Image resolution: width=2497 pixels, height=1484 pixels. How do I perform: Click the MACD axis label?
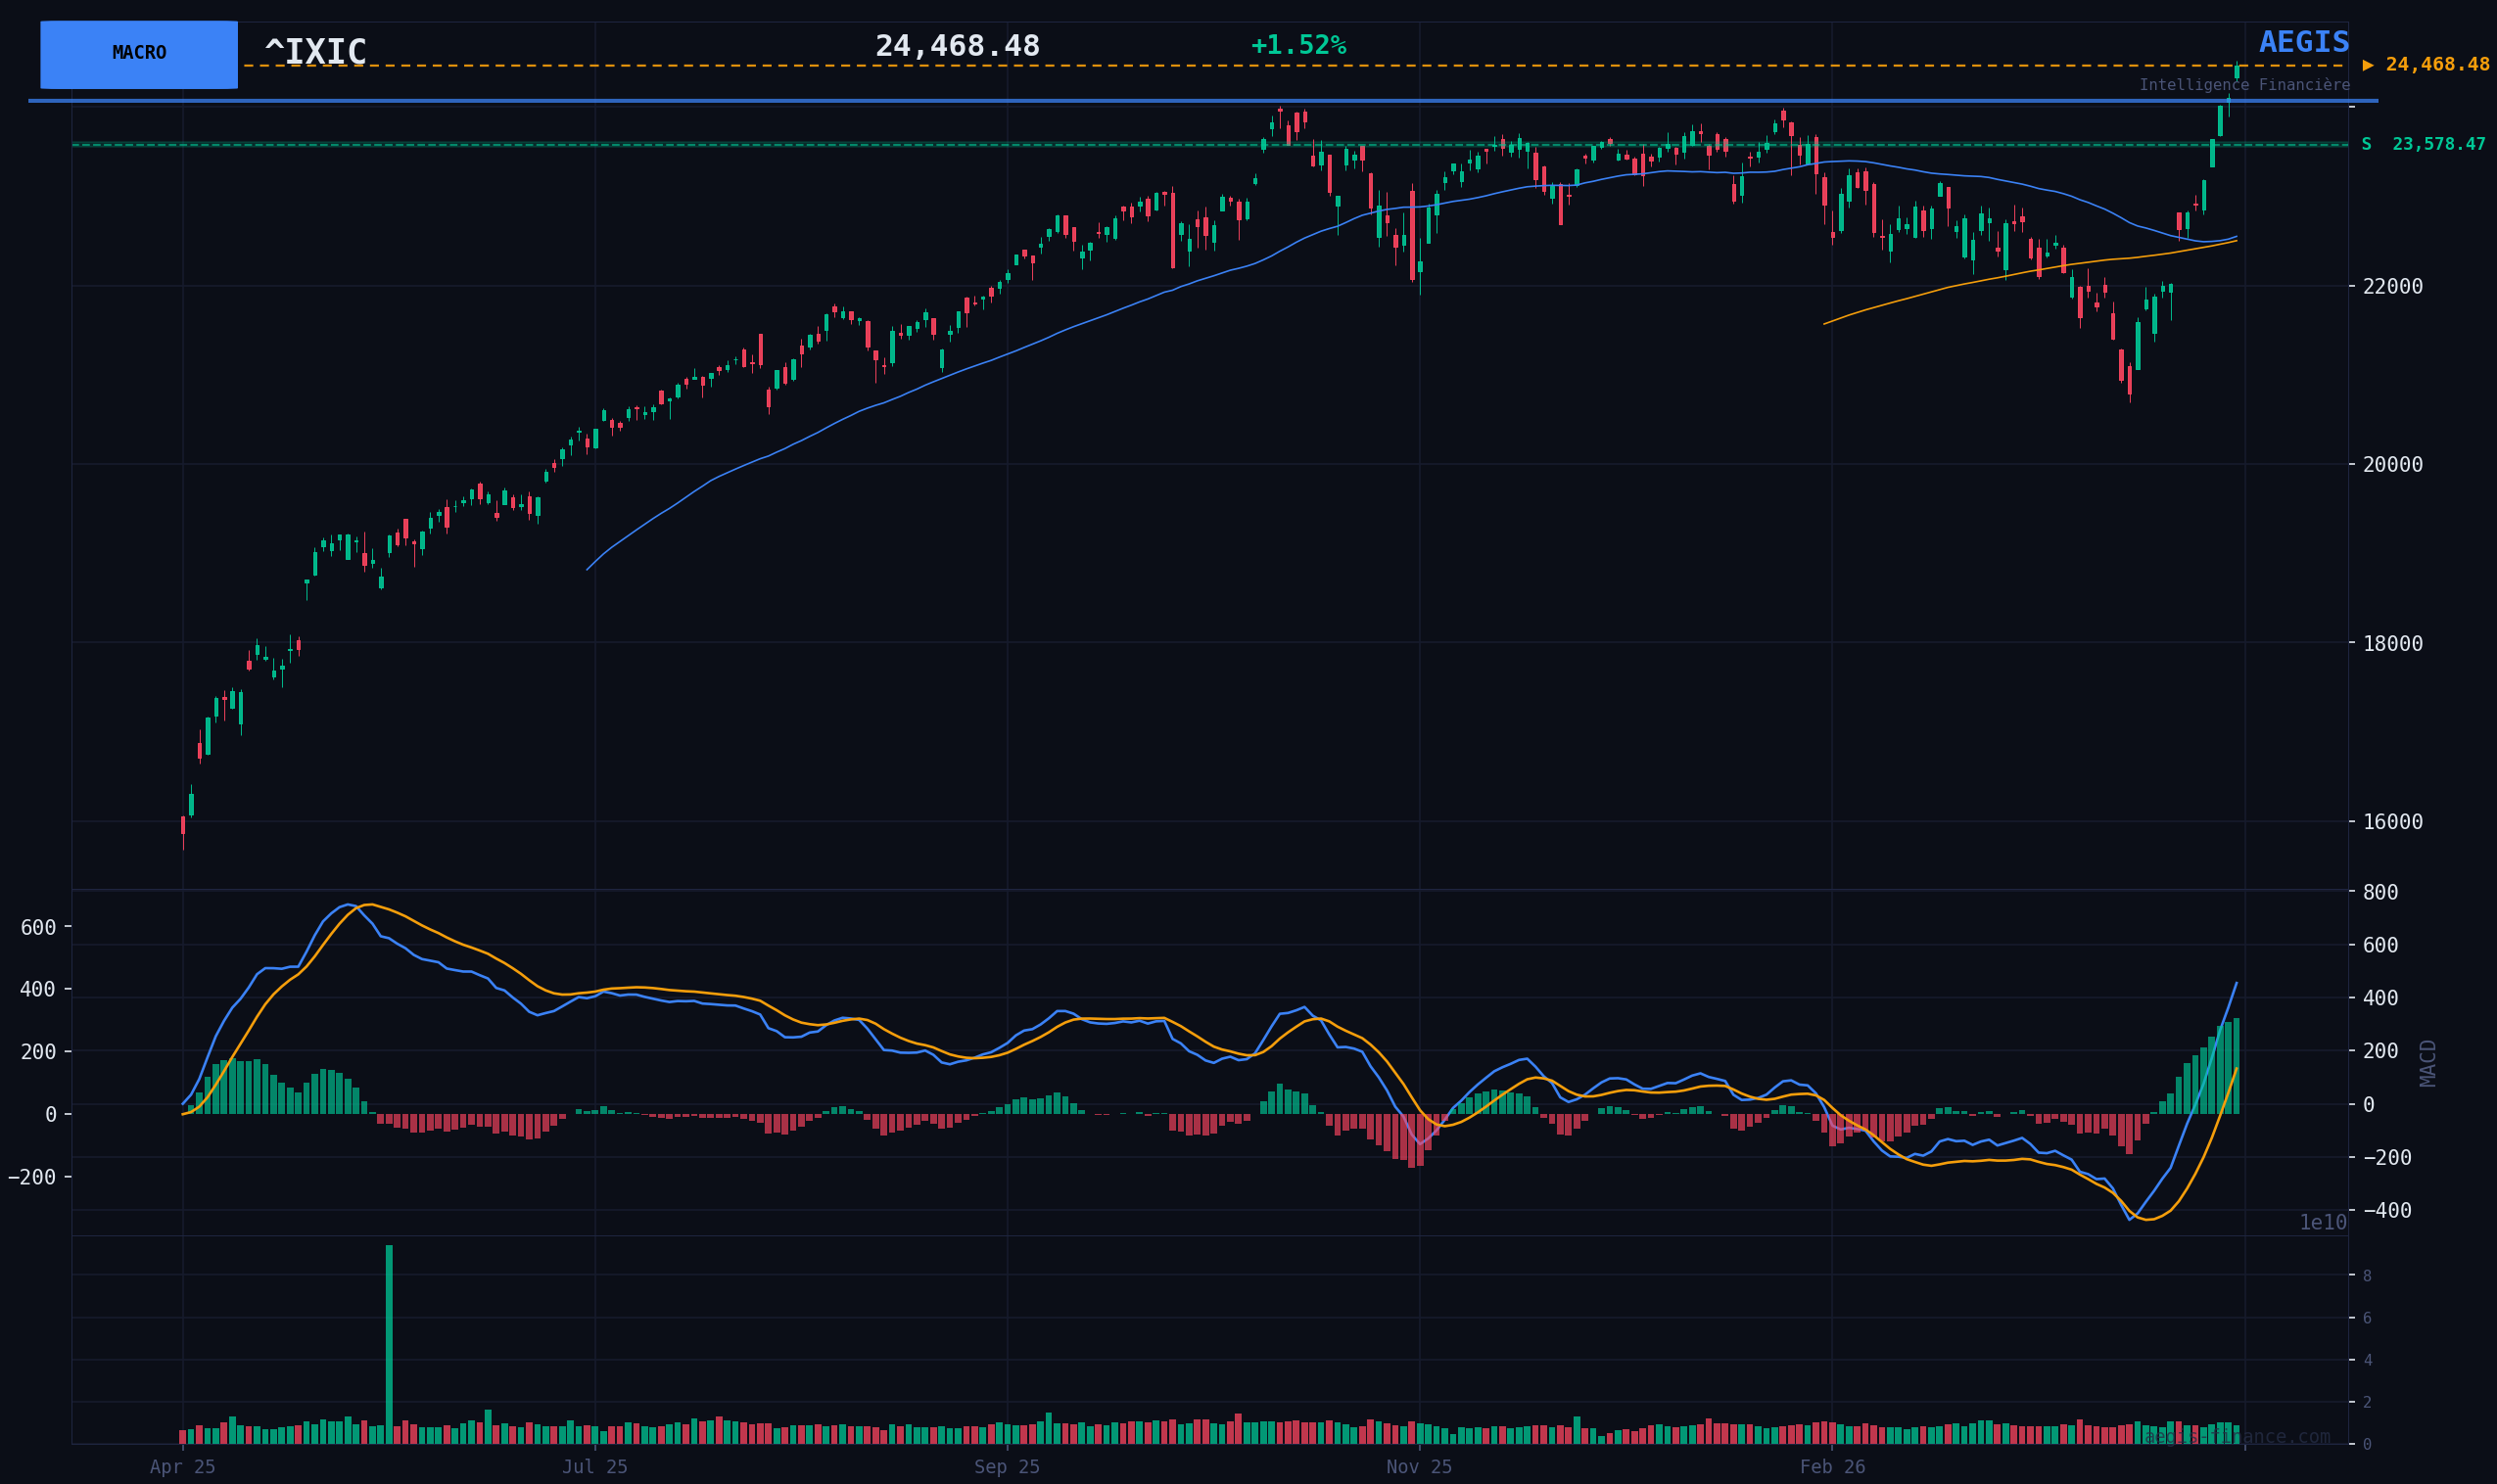pyautogui.click(x=2428, y=1063)
